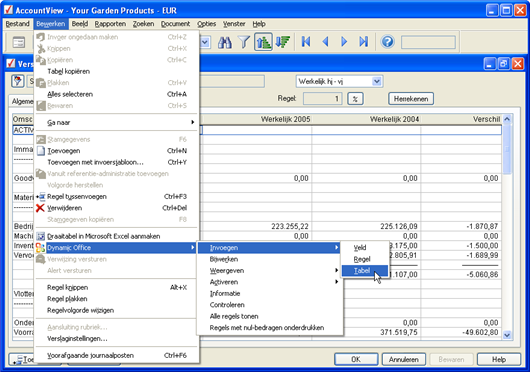
Task: Open the Bestand menu
Action: pos(18,24)
